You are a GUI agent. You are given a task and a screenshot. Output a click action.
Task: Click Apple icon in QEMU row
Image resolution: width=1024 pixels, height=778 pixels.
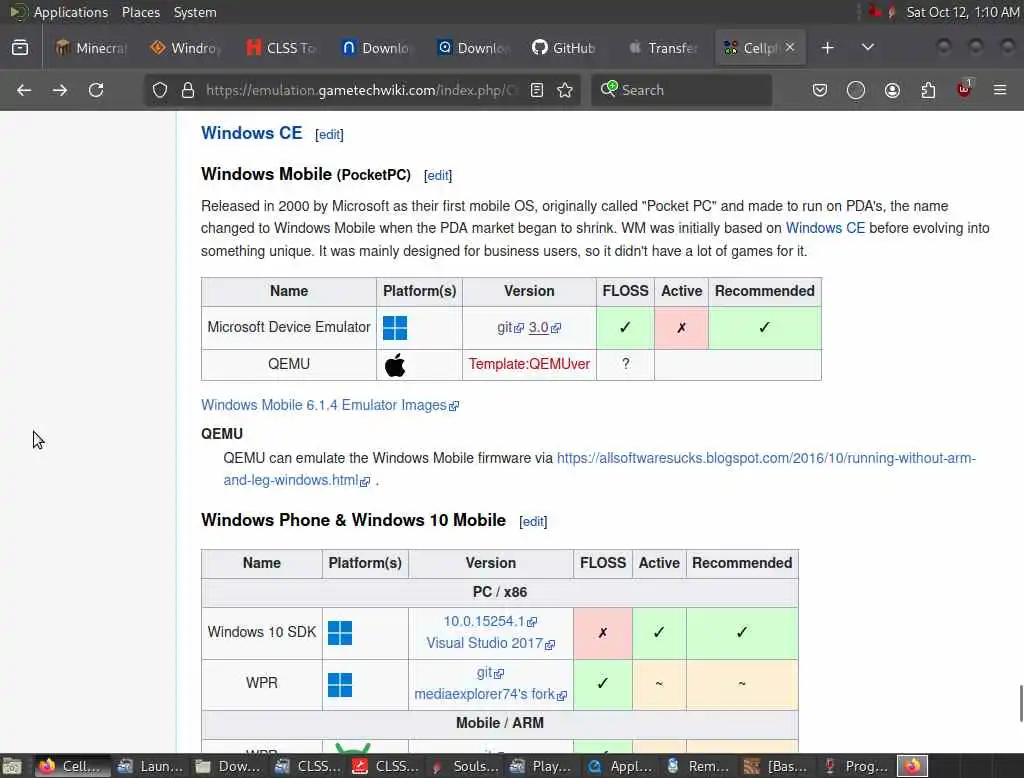pyautogui.click(x=394, y=365)
